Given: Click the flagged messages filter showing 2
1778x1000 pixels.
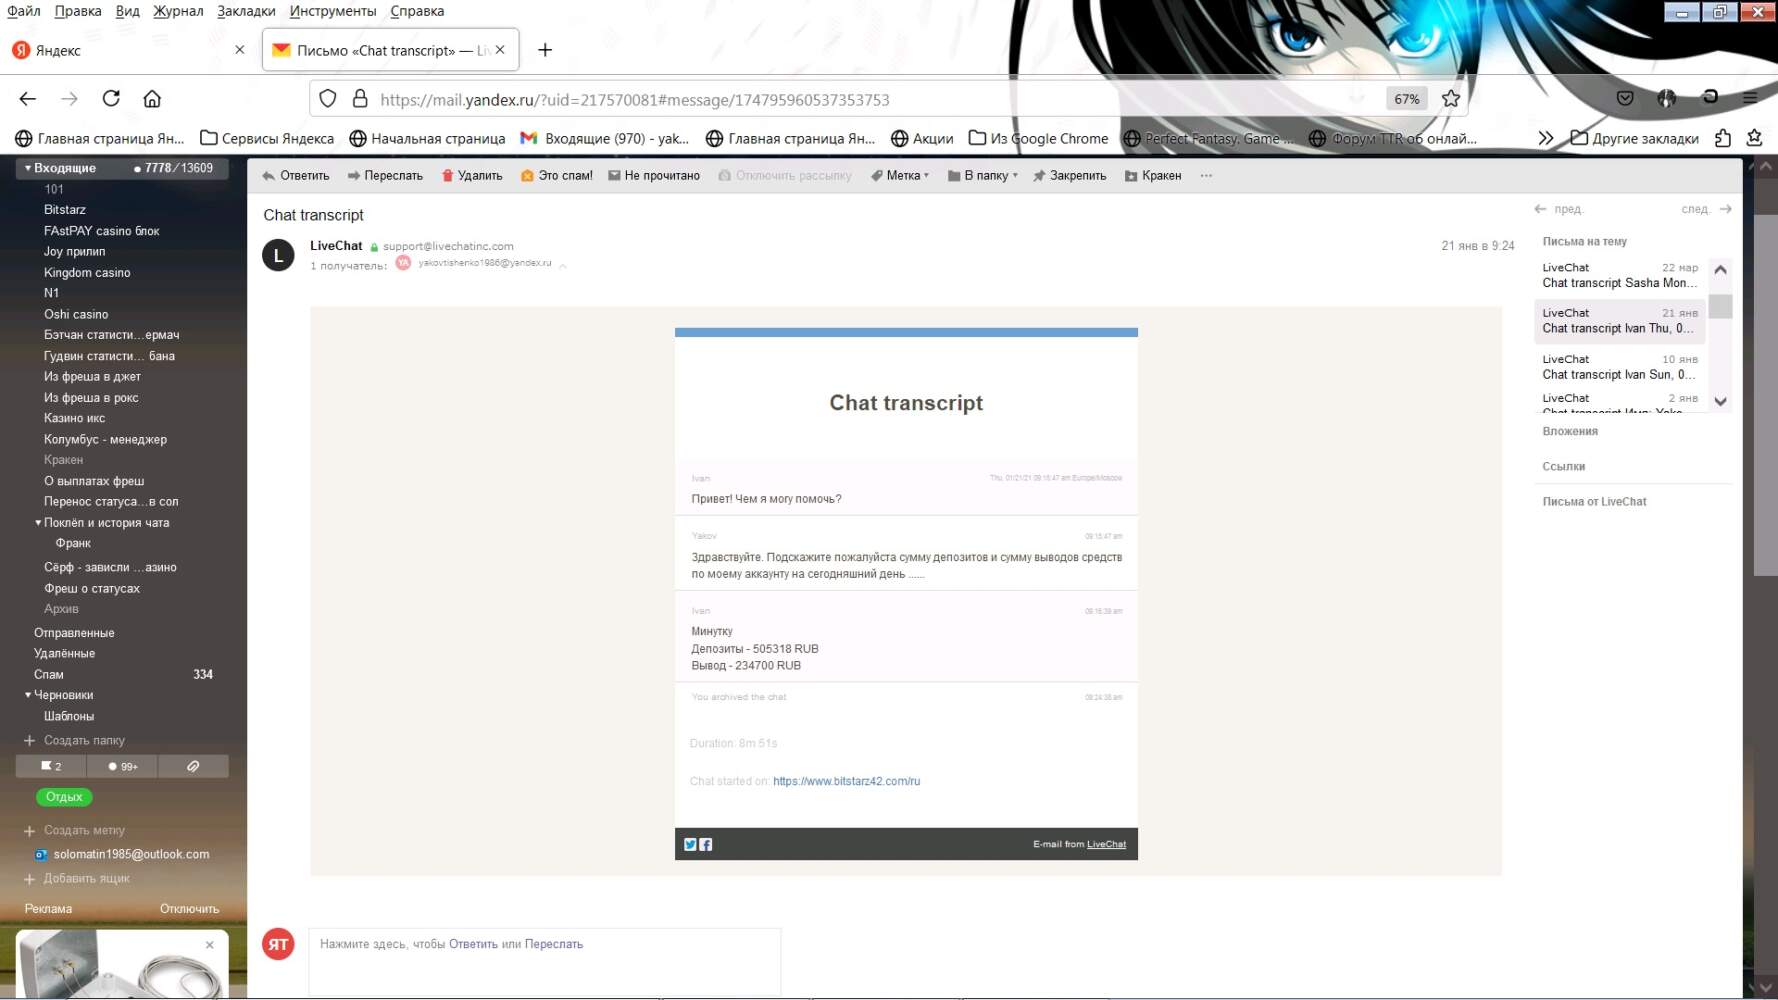Looking at the screenshot, I should click(x=51, y=767).
